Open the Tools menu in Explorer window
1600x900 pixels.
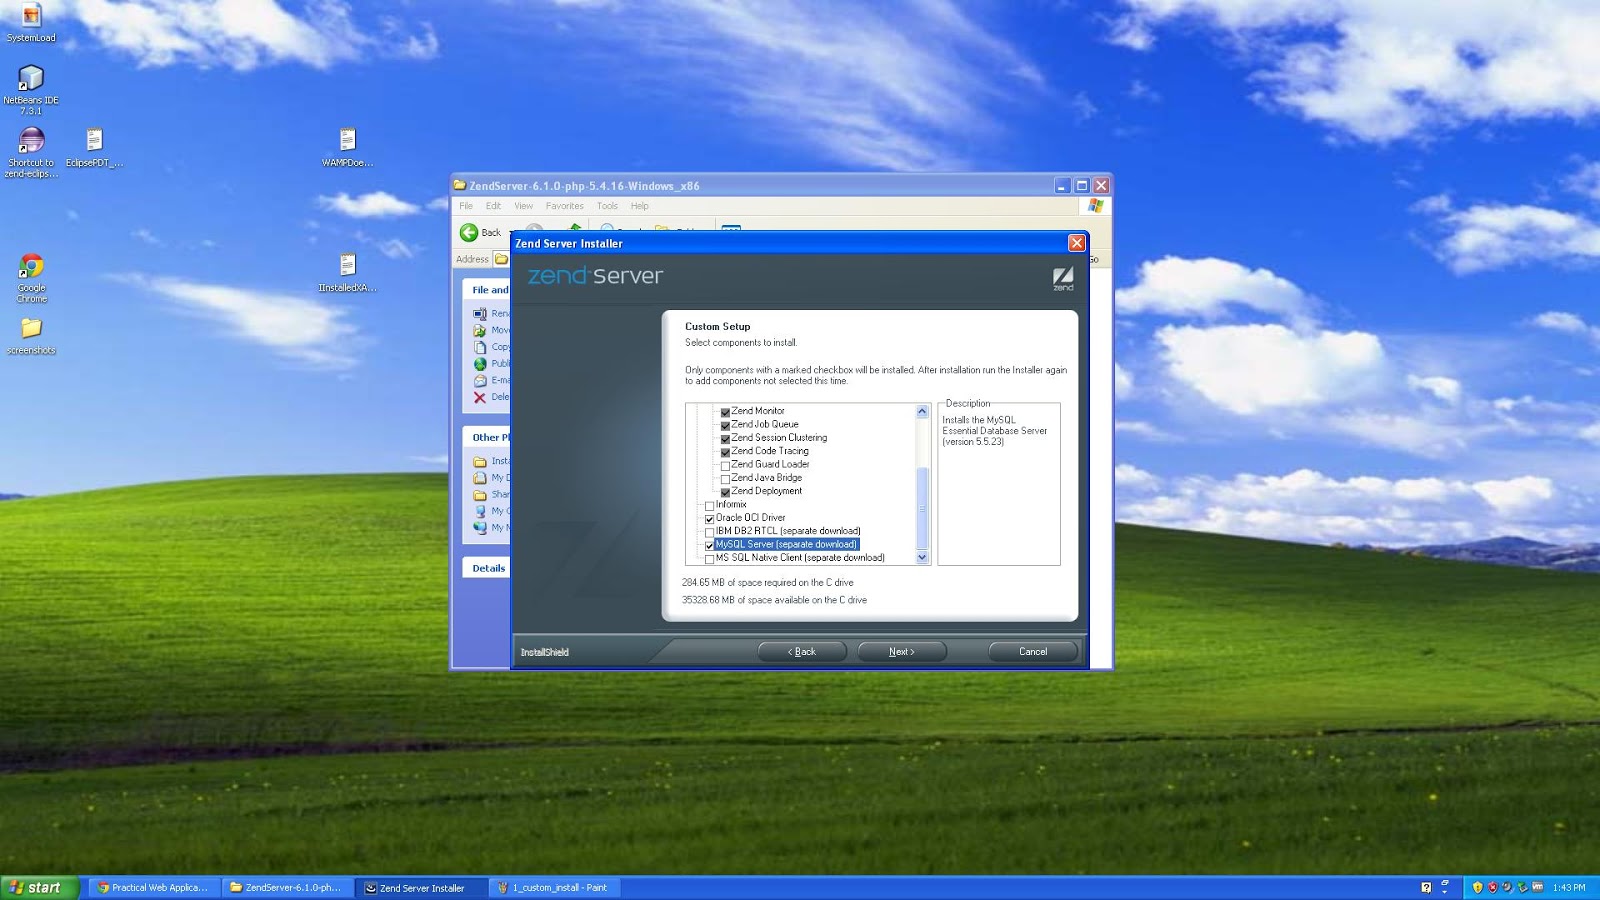607,206
